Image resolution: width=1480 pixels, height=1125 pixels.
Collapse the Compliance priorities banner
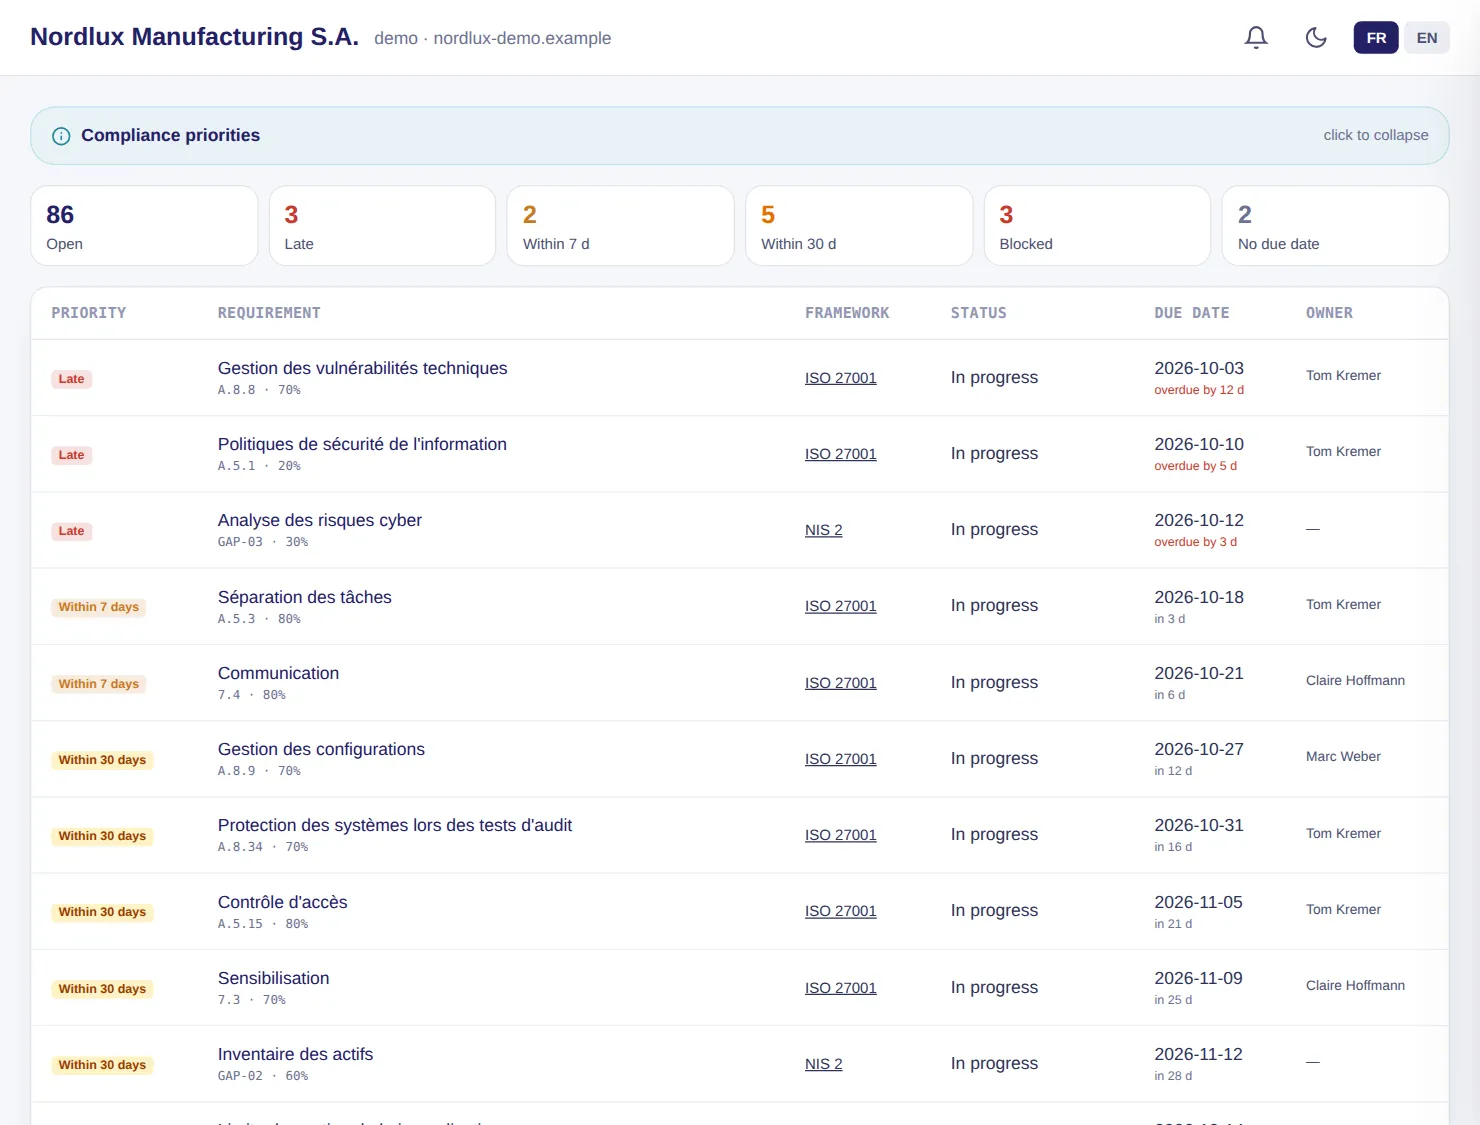740,136
